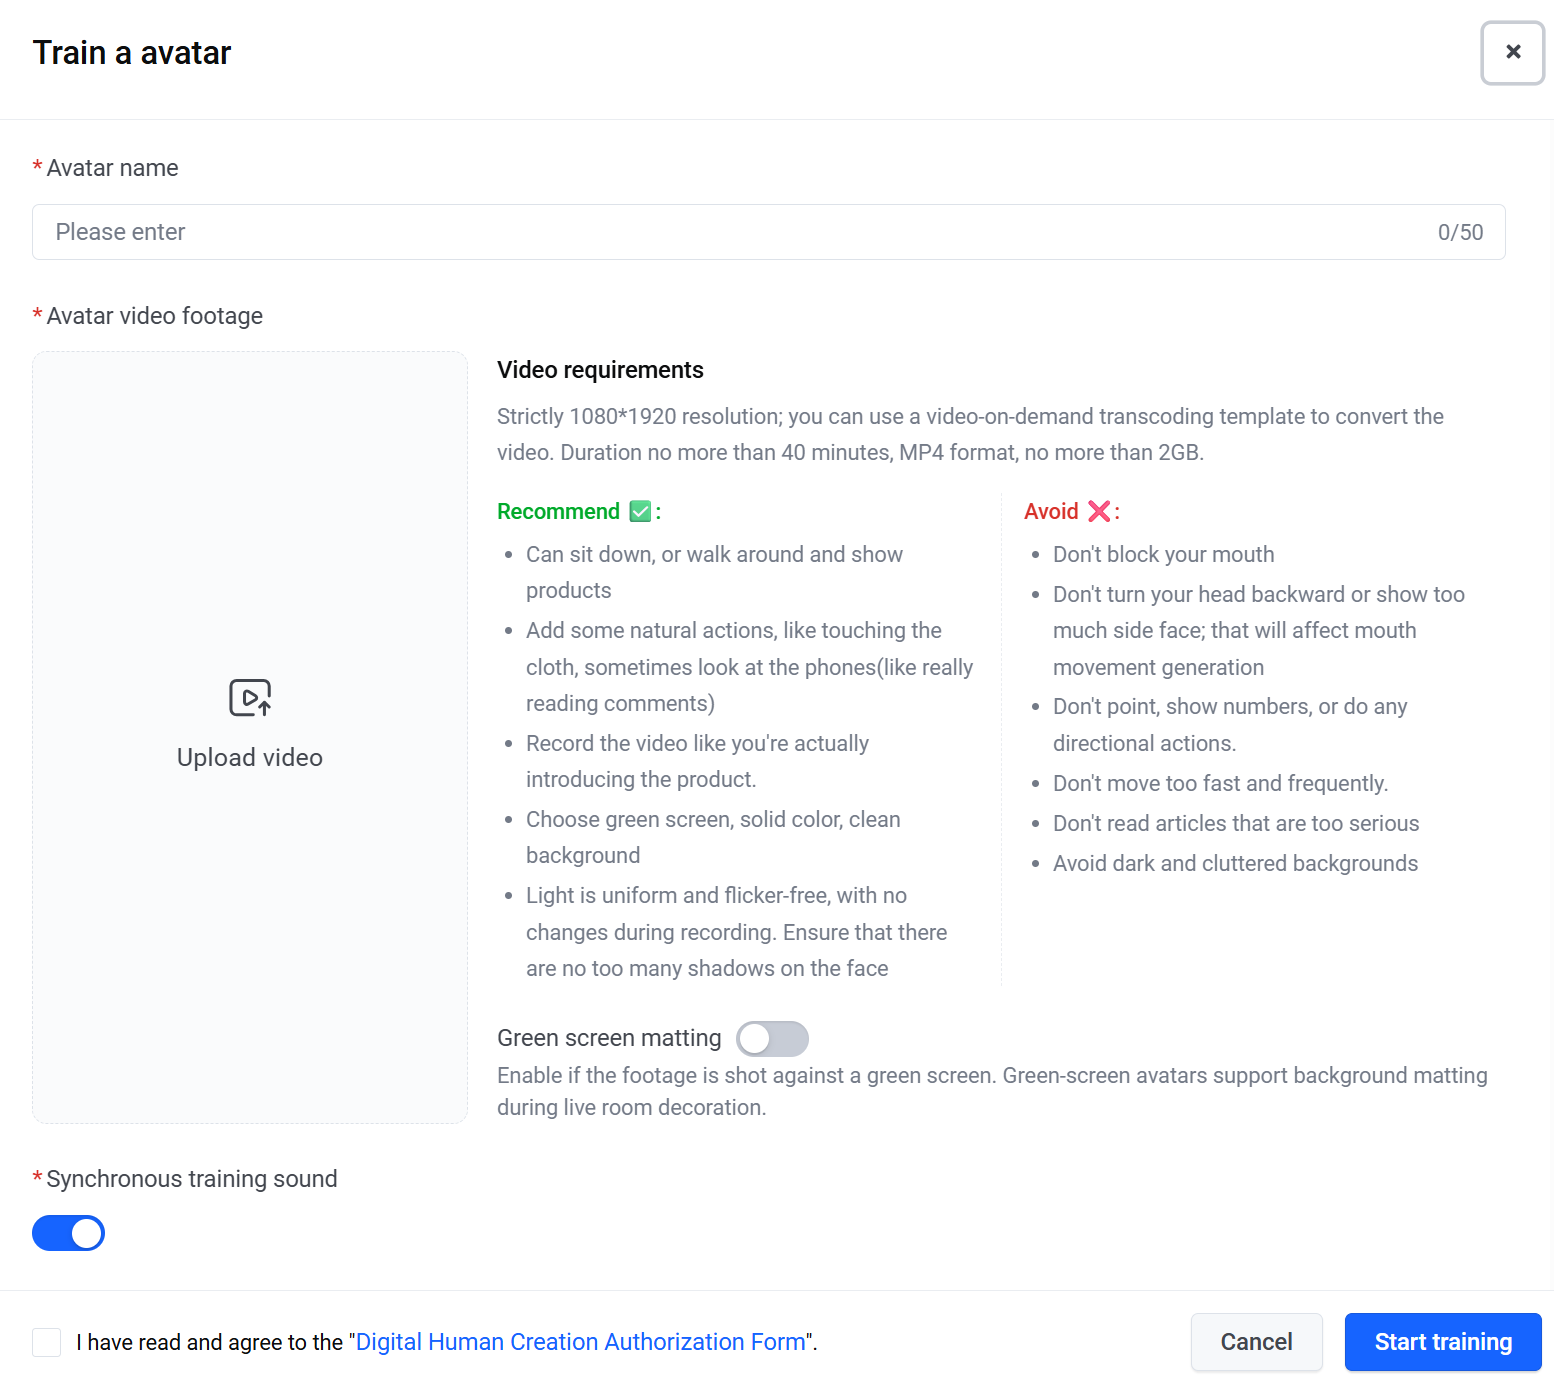Click the Cancel button
The width and height of the screenshot is (1554, 1375).
click(x=1257, y=1342)
